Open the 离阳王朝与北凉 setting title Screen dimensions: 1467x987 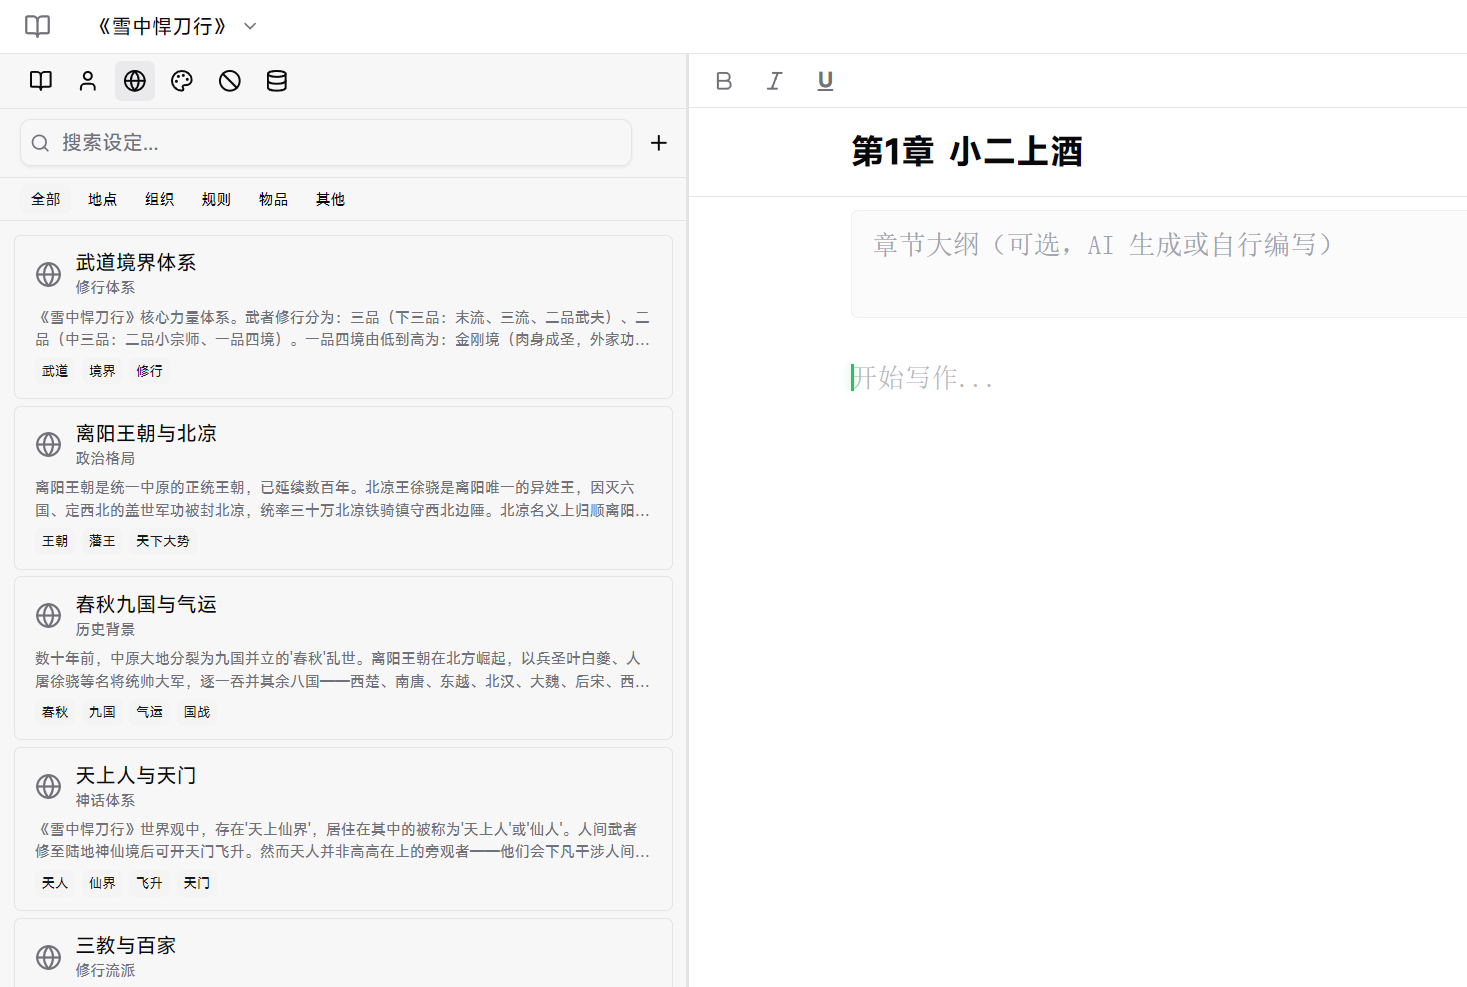click(146, 433)
